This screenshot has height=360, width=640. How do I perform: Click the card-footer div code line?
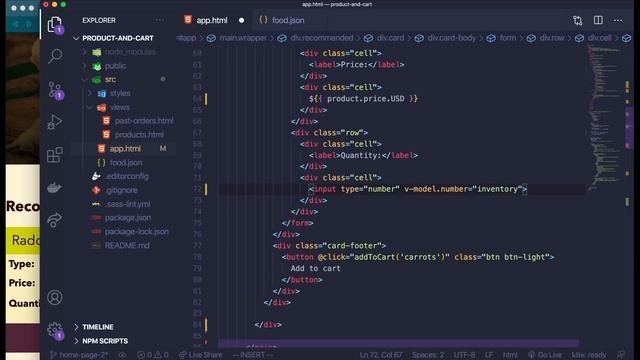pyautogui.click(x=329, y=246)
